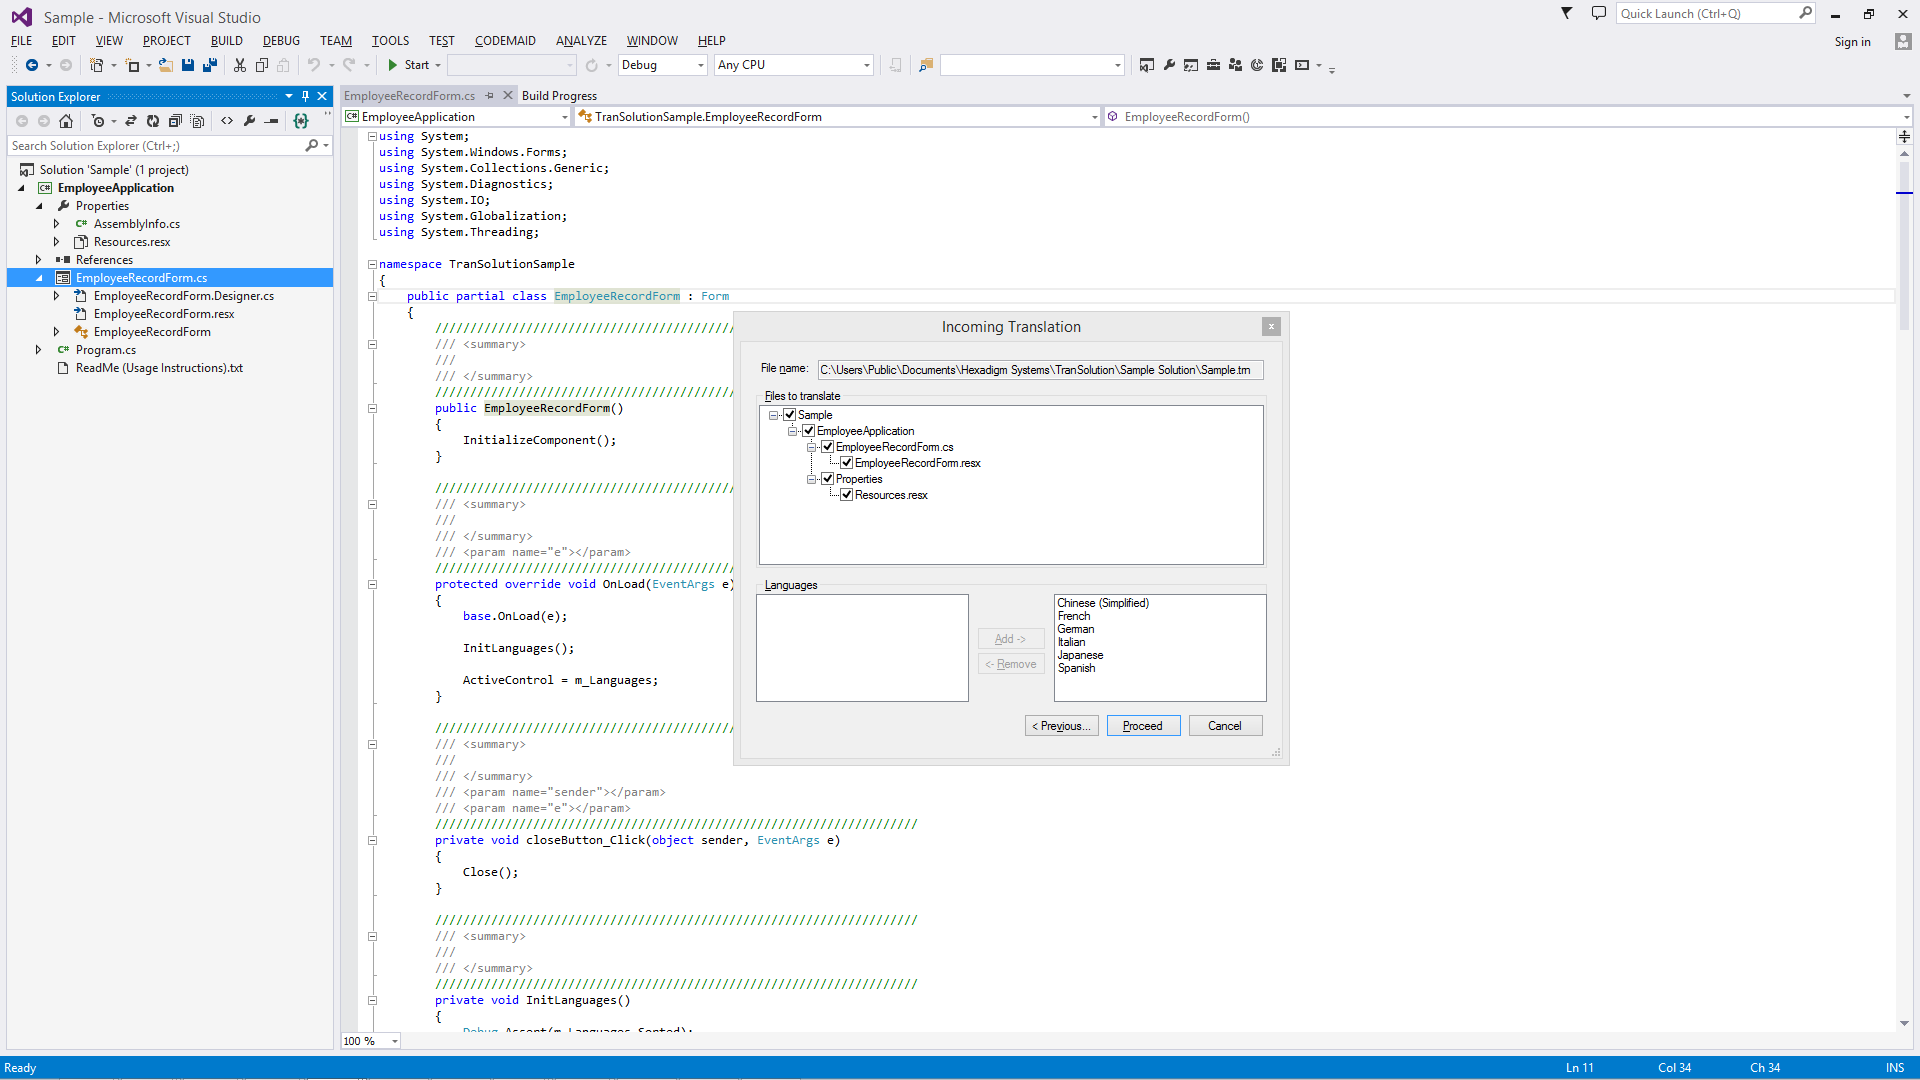This screenshot has width=1920, height=1080.
Task: Toggle the Properties checkbox in Files to translate
Action: (828, 479)
